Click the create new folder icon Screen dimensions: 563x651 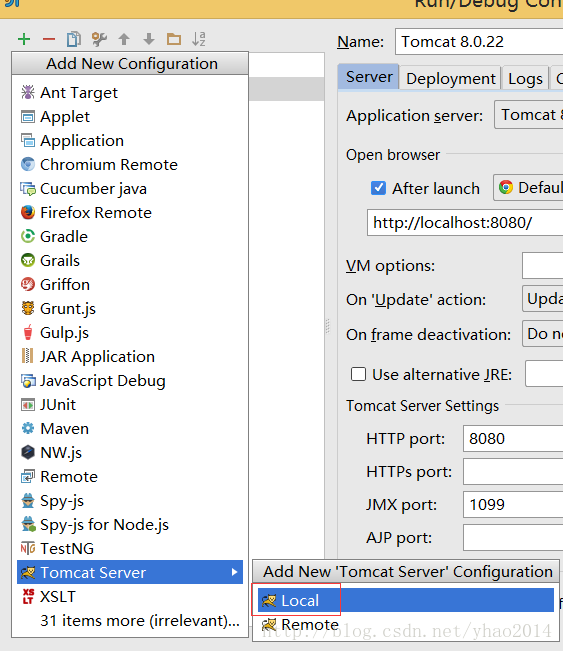pyautogui.click(x=174, y=39)
